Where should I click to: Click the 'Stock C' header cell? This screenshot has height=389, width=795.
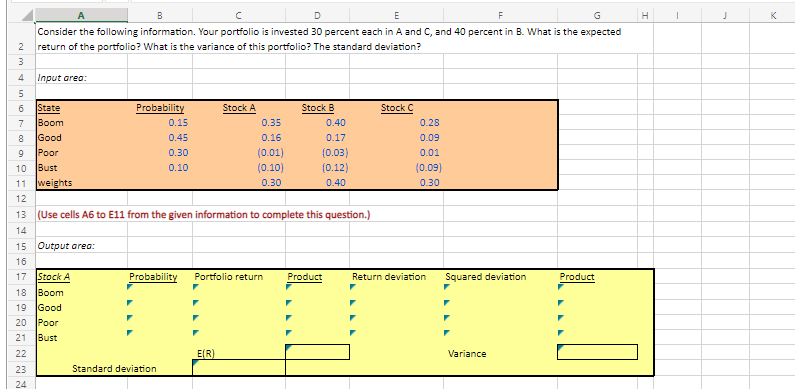coord(397,108)
